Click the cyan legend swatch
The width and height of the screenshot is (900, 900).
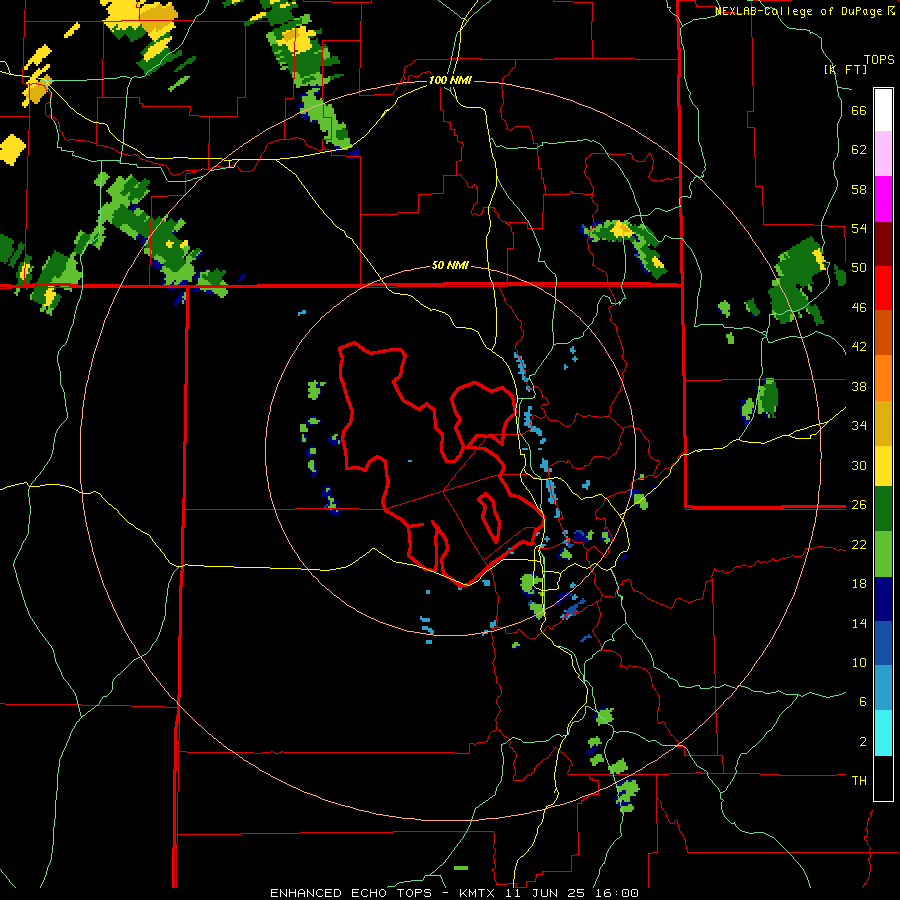883,732
